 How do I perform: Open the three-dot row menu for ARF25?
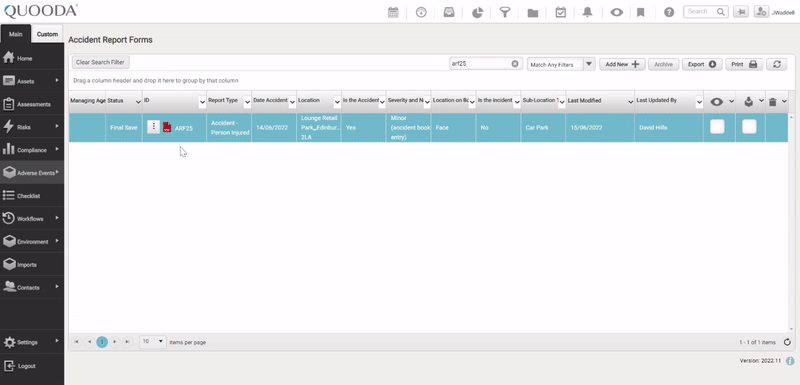coord(154,127)
